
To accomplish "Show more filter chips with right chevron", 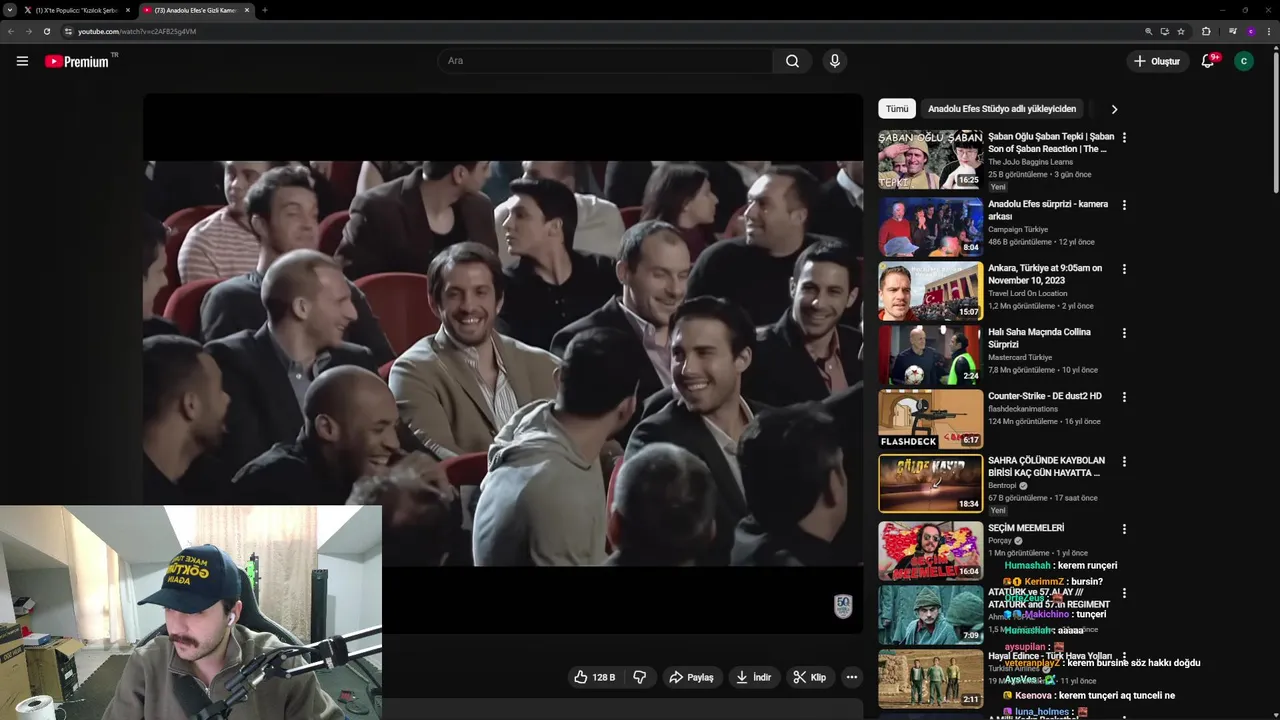I will (x=1114, y=109).
